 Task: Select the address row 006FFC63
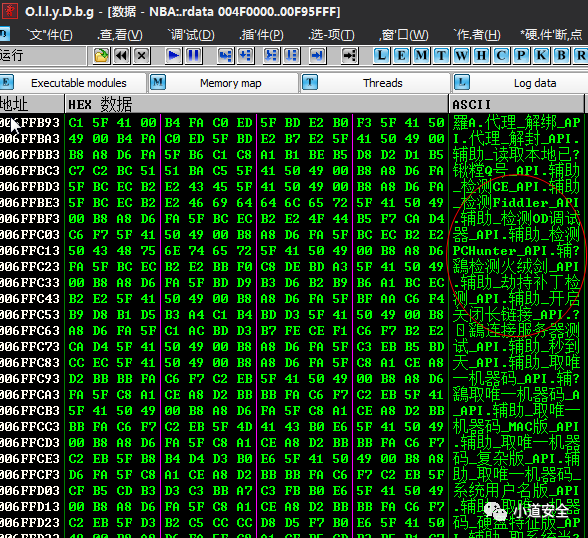[x=30, y=331]
